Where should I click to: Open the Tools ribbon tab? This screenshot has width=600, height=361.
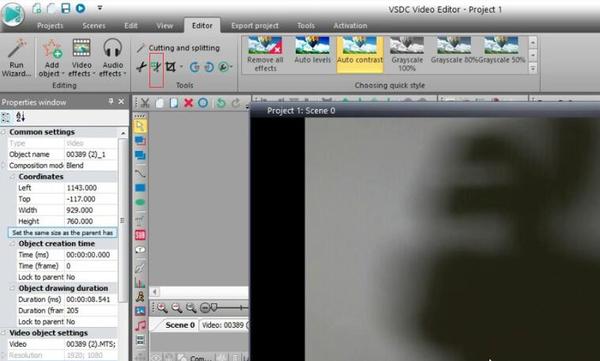coord(306,26)
